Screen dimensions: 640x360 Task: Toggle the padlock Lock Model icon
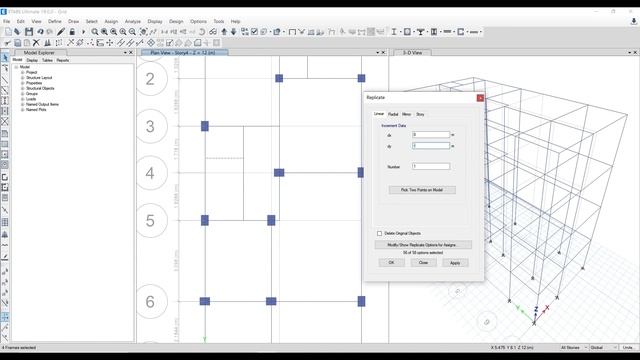click(x=72, y=32)
